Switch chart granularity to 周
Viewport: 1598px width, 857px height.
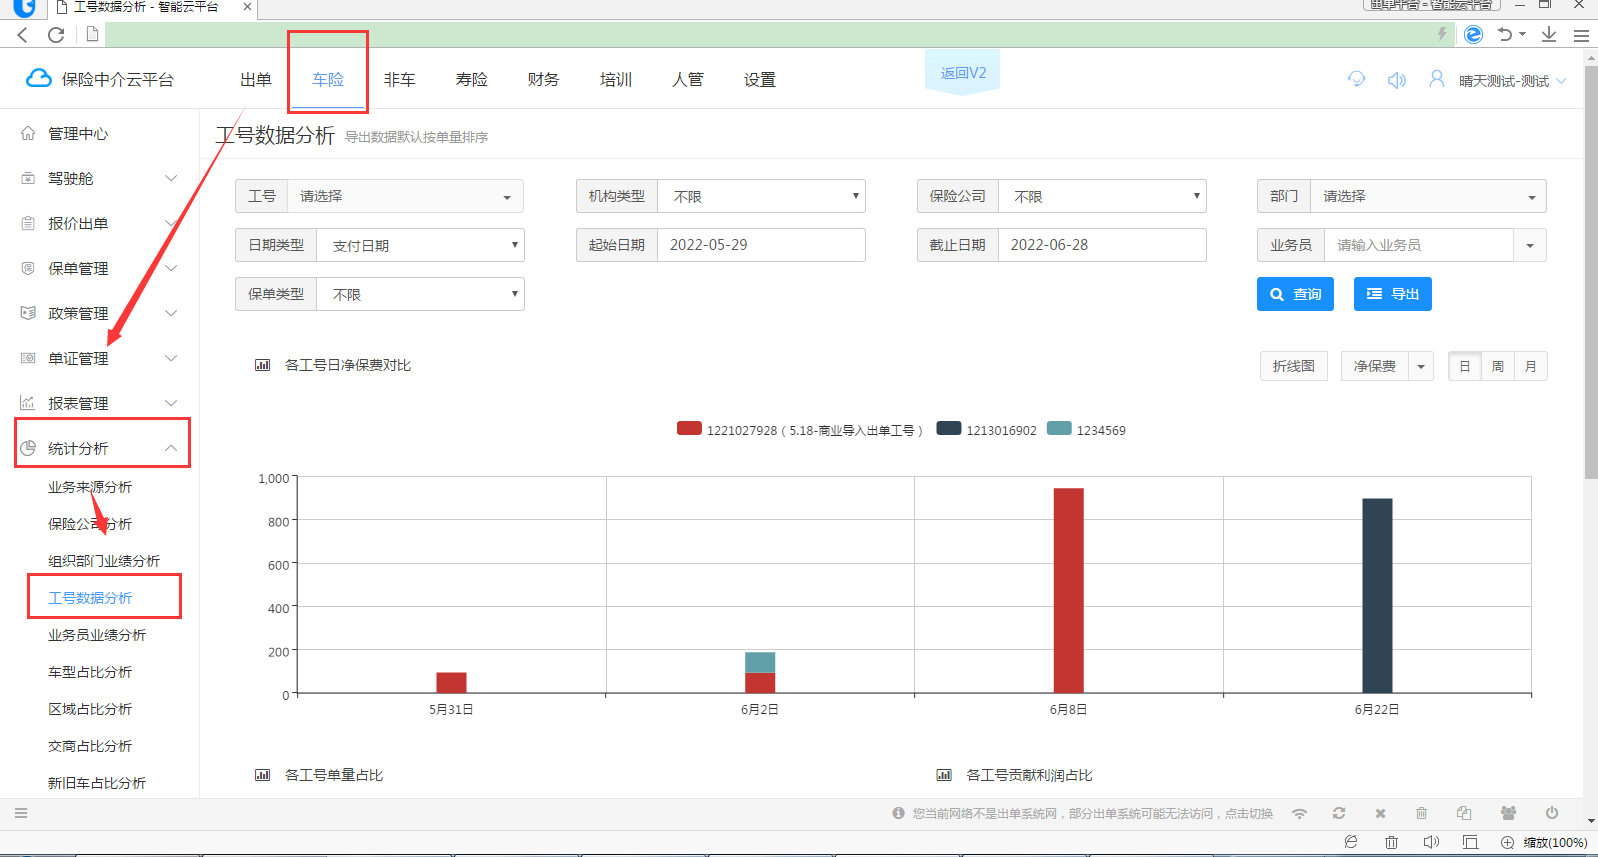1498,366
